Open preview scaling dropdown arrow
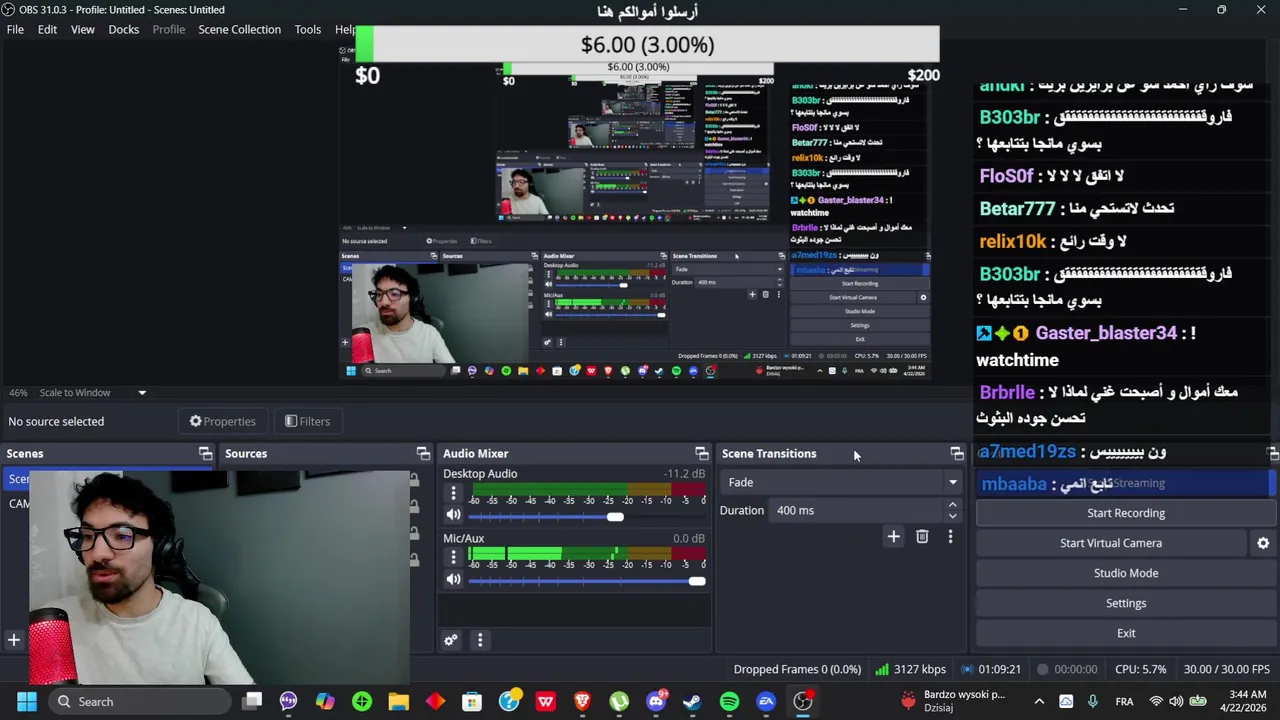Image resolution: width=1280 pixels, height=720 pixels. [142, 393]
